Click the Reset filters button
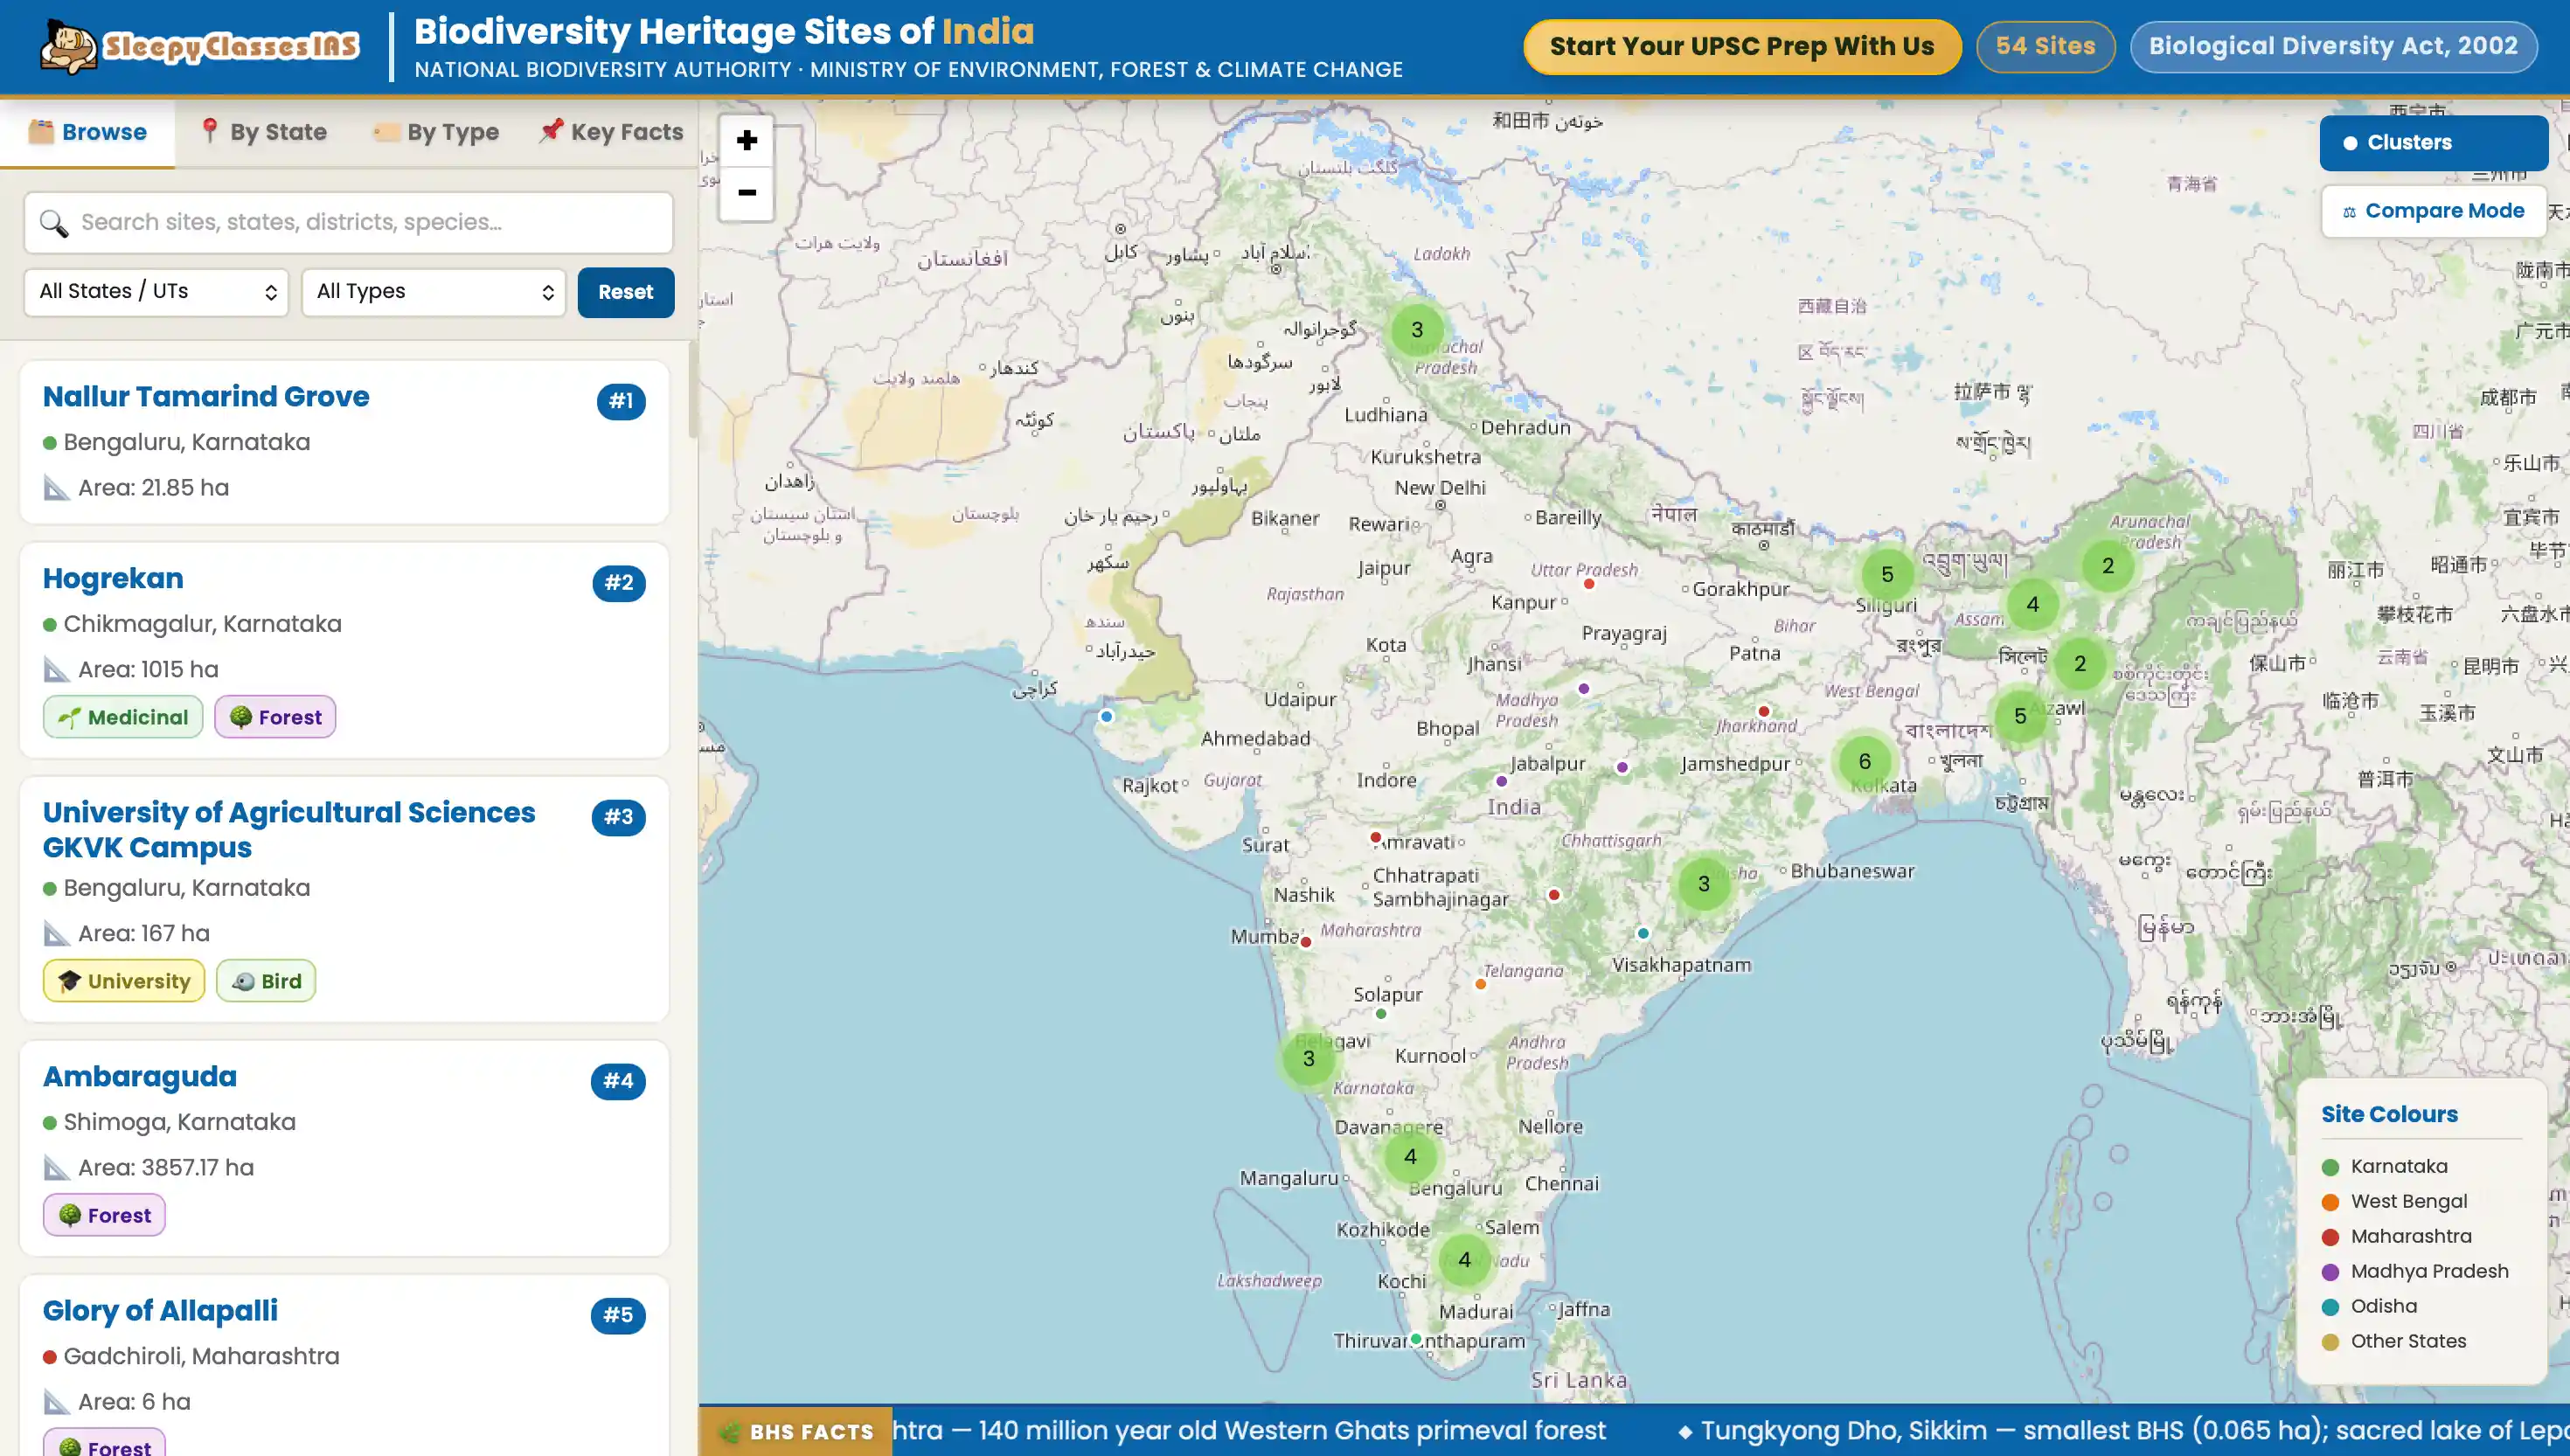The width and height of the screenshot is (2570, 1456). [625, 292]
